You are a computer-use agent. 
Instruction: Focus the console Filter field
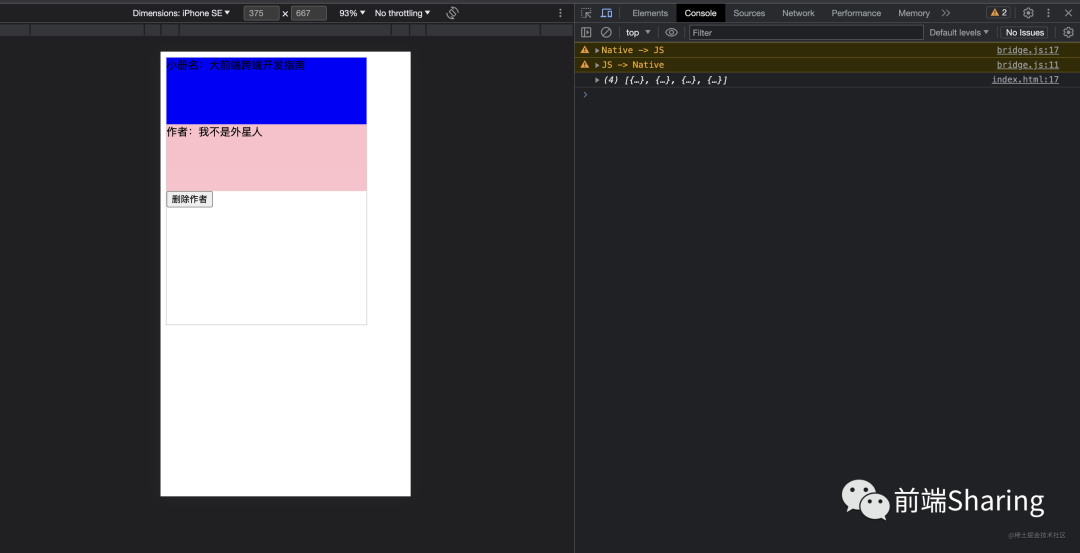806,32
